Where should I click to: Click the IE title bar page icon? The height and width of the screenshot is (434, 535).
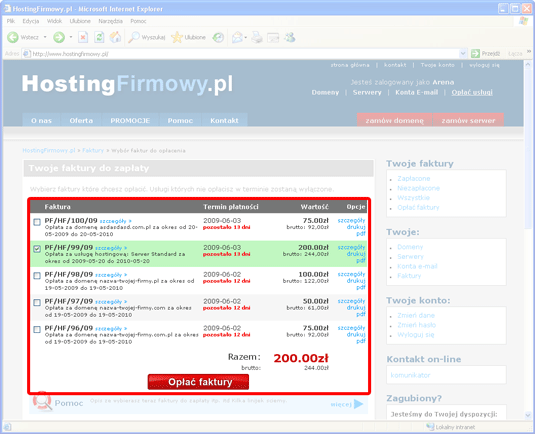click(x=7, y=9)
